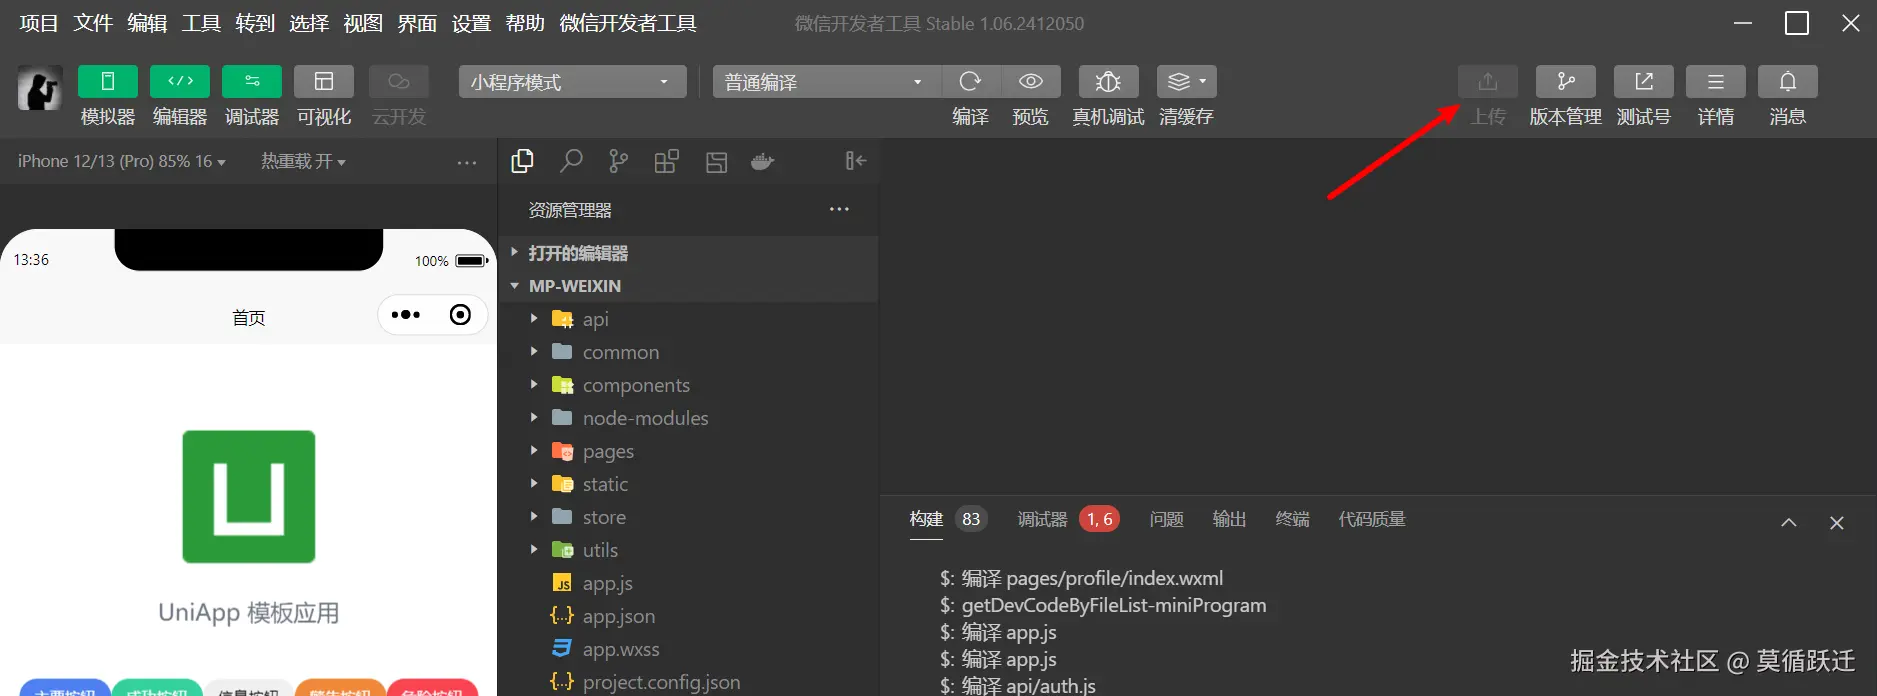Expand the api folder
This screenshot has width=1877, height=696.
pyautogui.click(x=688, y=319)
